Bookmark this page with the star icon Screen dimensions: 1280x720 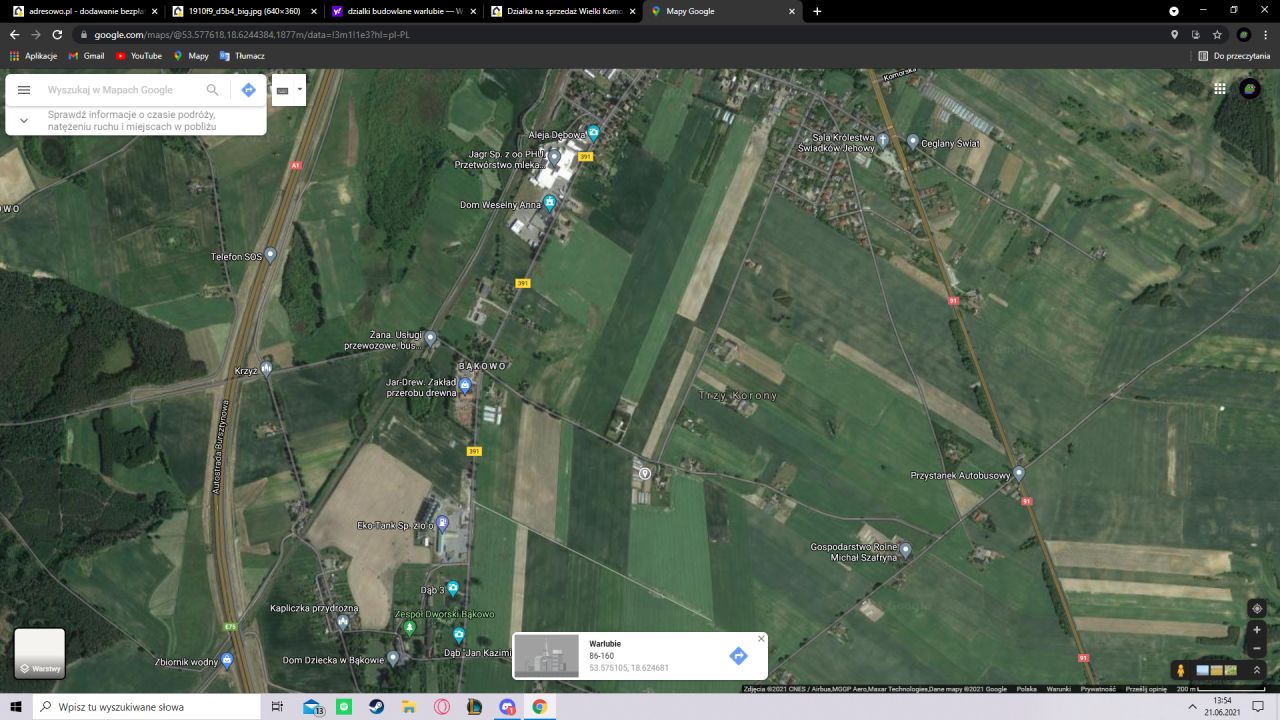pos(1217,34)
